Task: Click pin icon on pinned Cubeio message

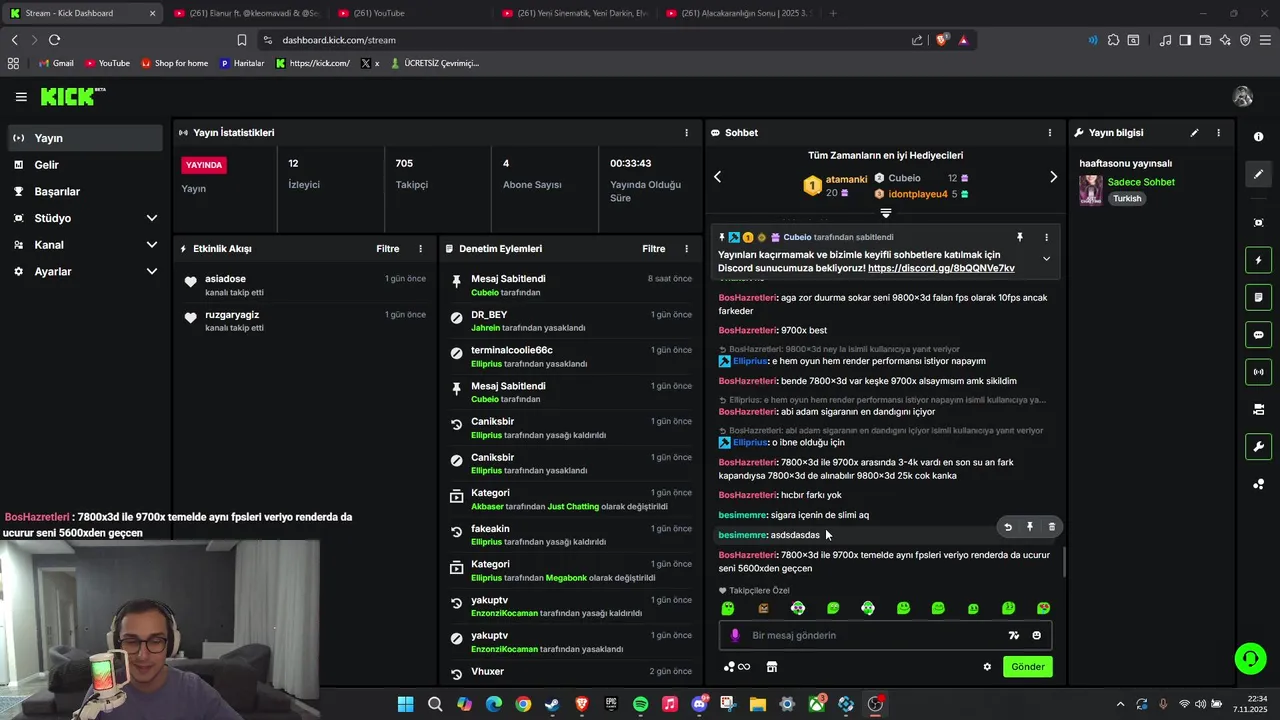Action: pos(1020,237)
